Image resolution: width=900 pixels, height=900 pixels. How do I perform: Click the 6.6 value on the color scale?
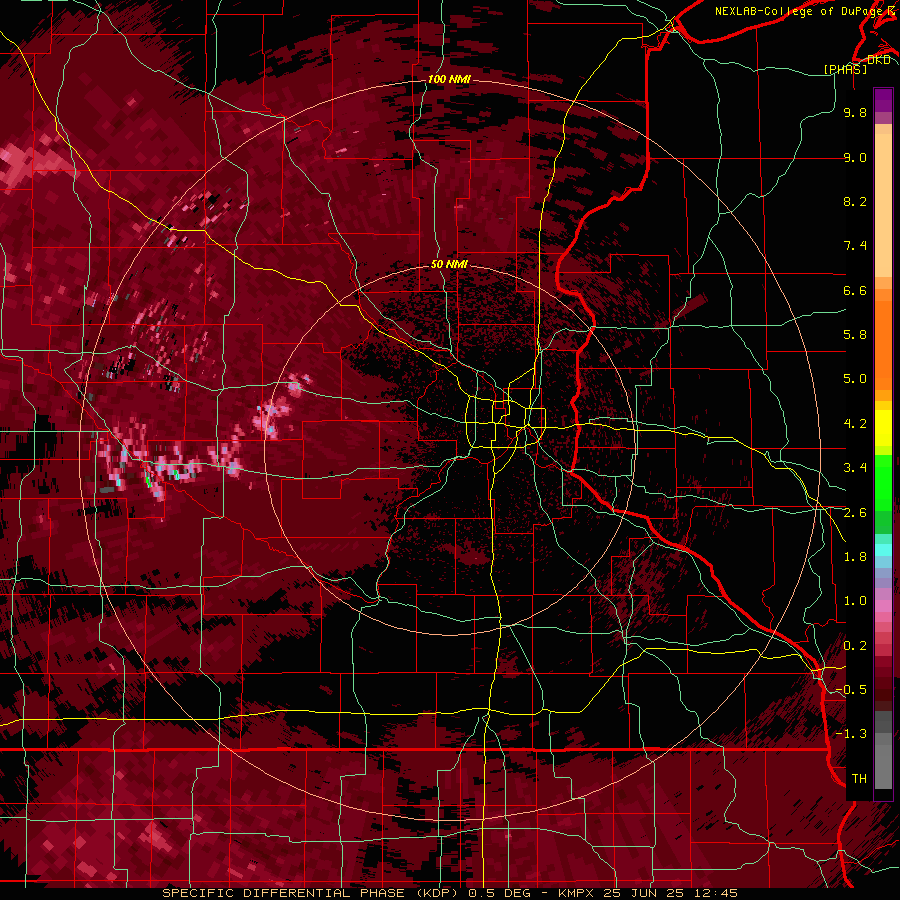click(855, 291)
